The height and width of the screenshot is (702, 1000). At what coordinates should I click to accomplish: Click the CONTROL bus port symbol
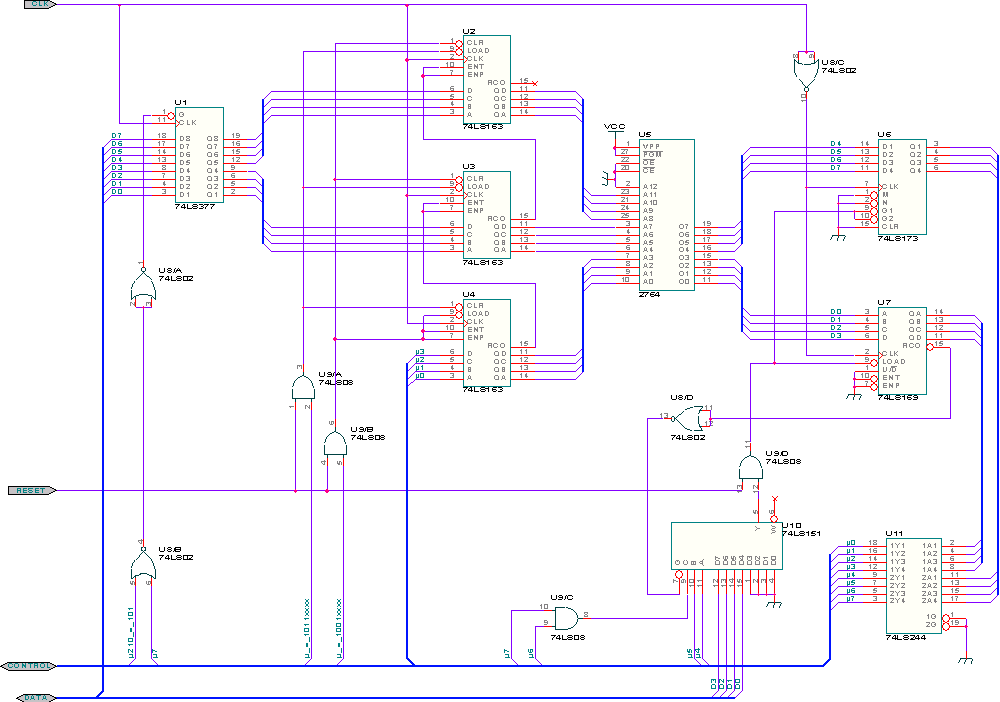[29, 666]
